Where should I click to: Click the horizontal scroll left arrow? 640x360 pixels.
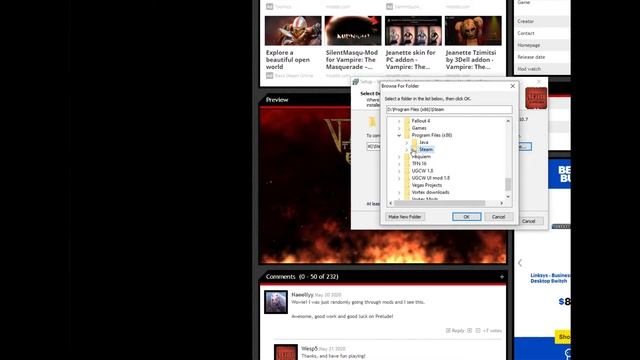[x=391, y=203]
